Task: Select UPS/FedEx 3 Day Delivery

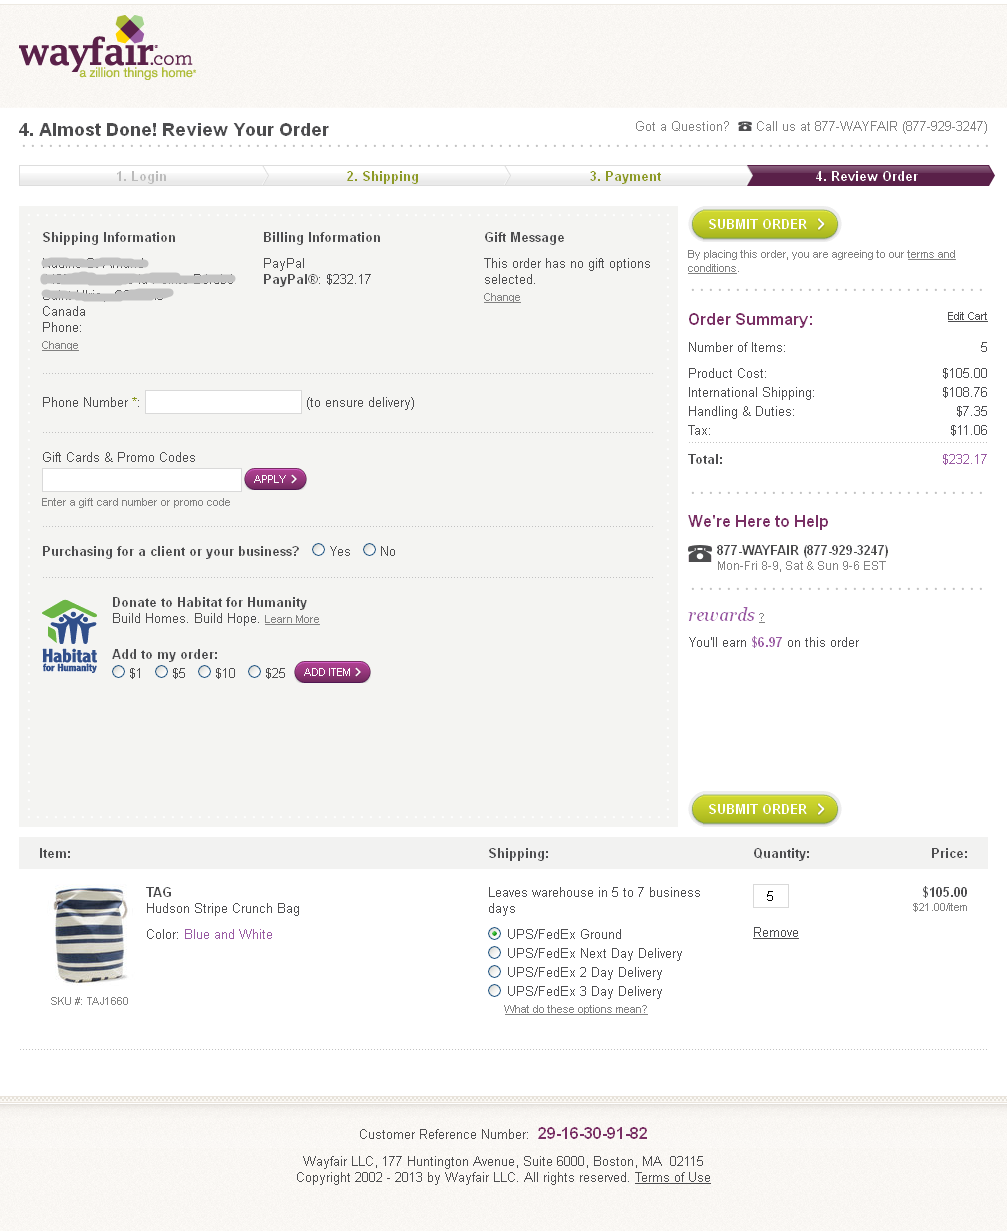Action: [494, 991]
